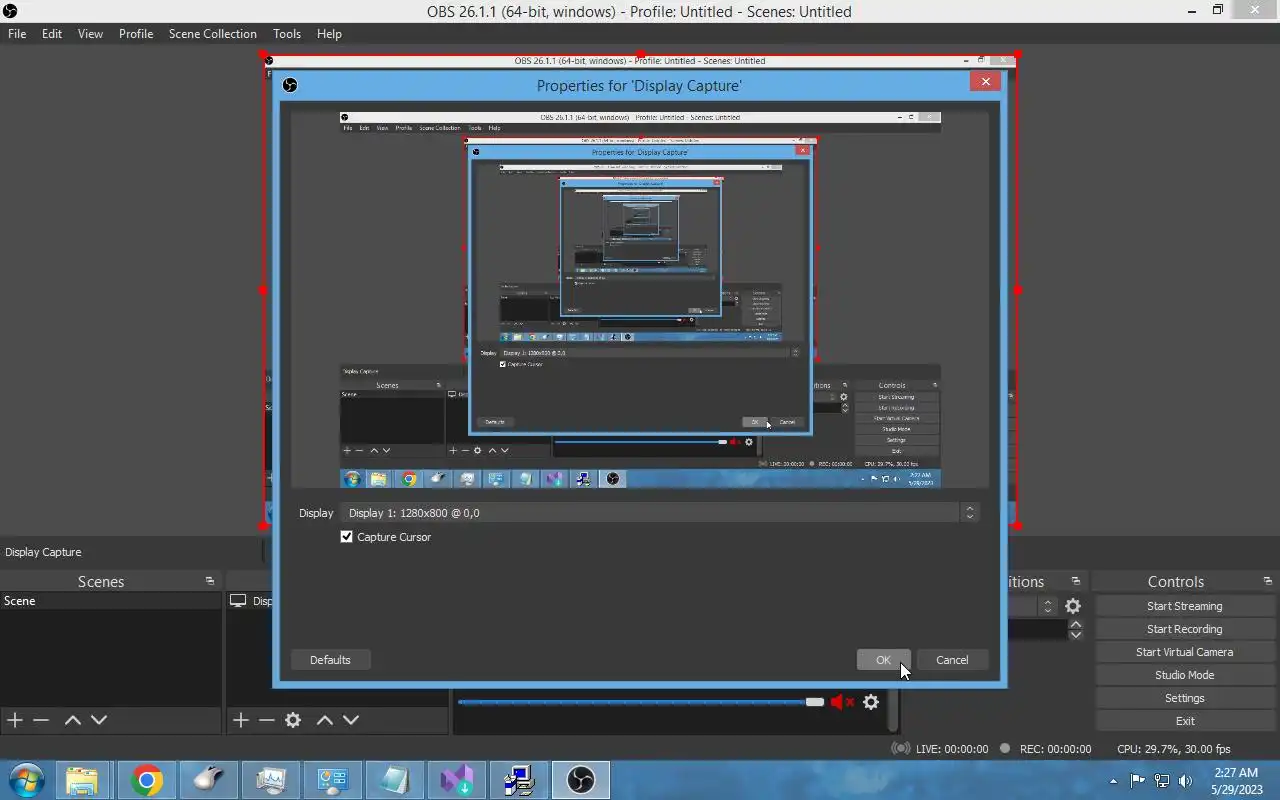This screenshot has width=1280, height=800.
Task: Click the audio mixer vertical scrollbar
Action: pos(894,710)
